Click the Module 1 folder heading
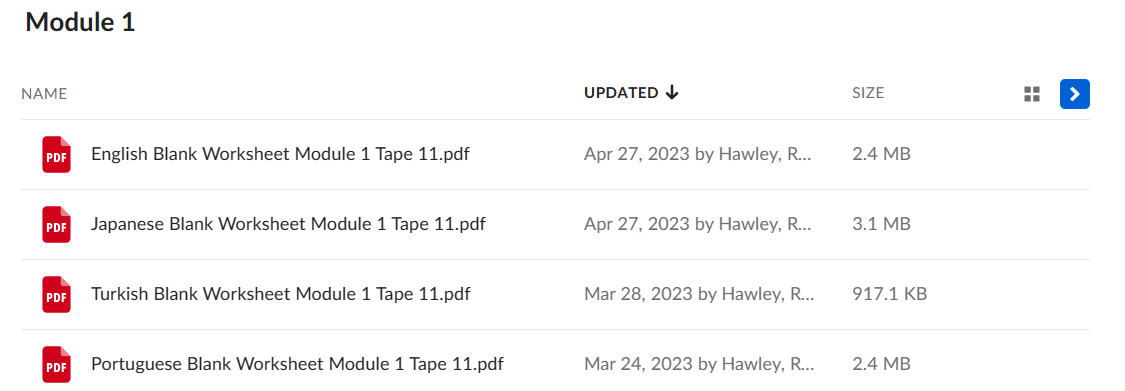Viewport: 1125px width, 391px height. [x=80, y=22]
